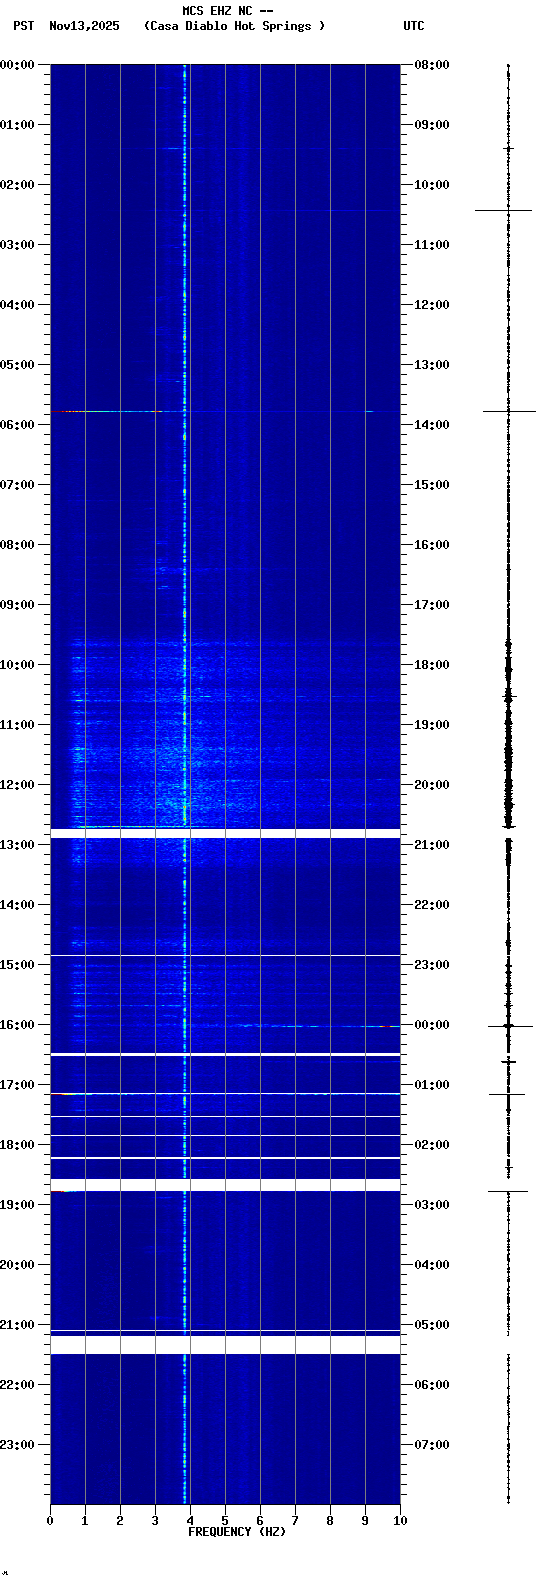Select the date label Nov13,2025
The image size is (552, 1584).
pos(84,26)
